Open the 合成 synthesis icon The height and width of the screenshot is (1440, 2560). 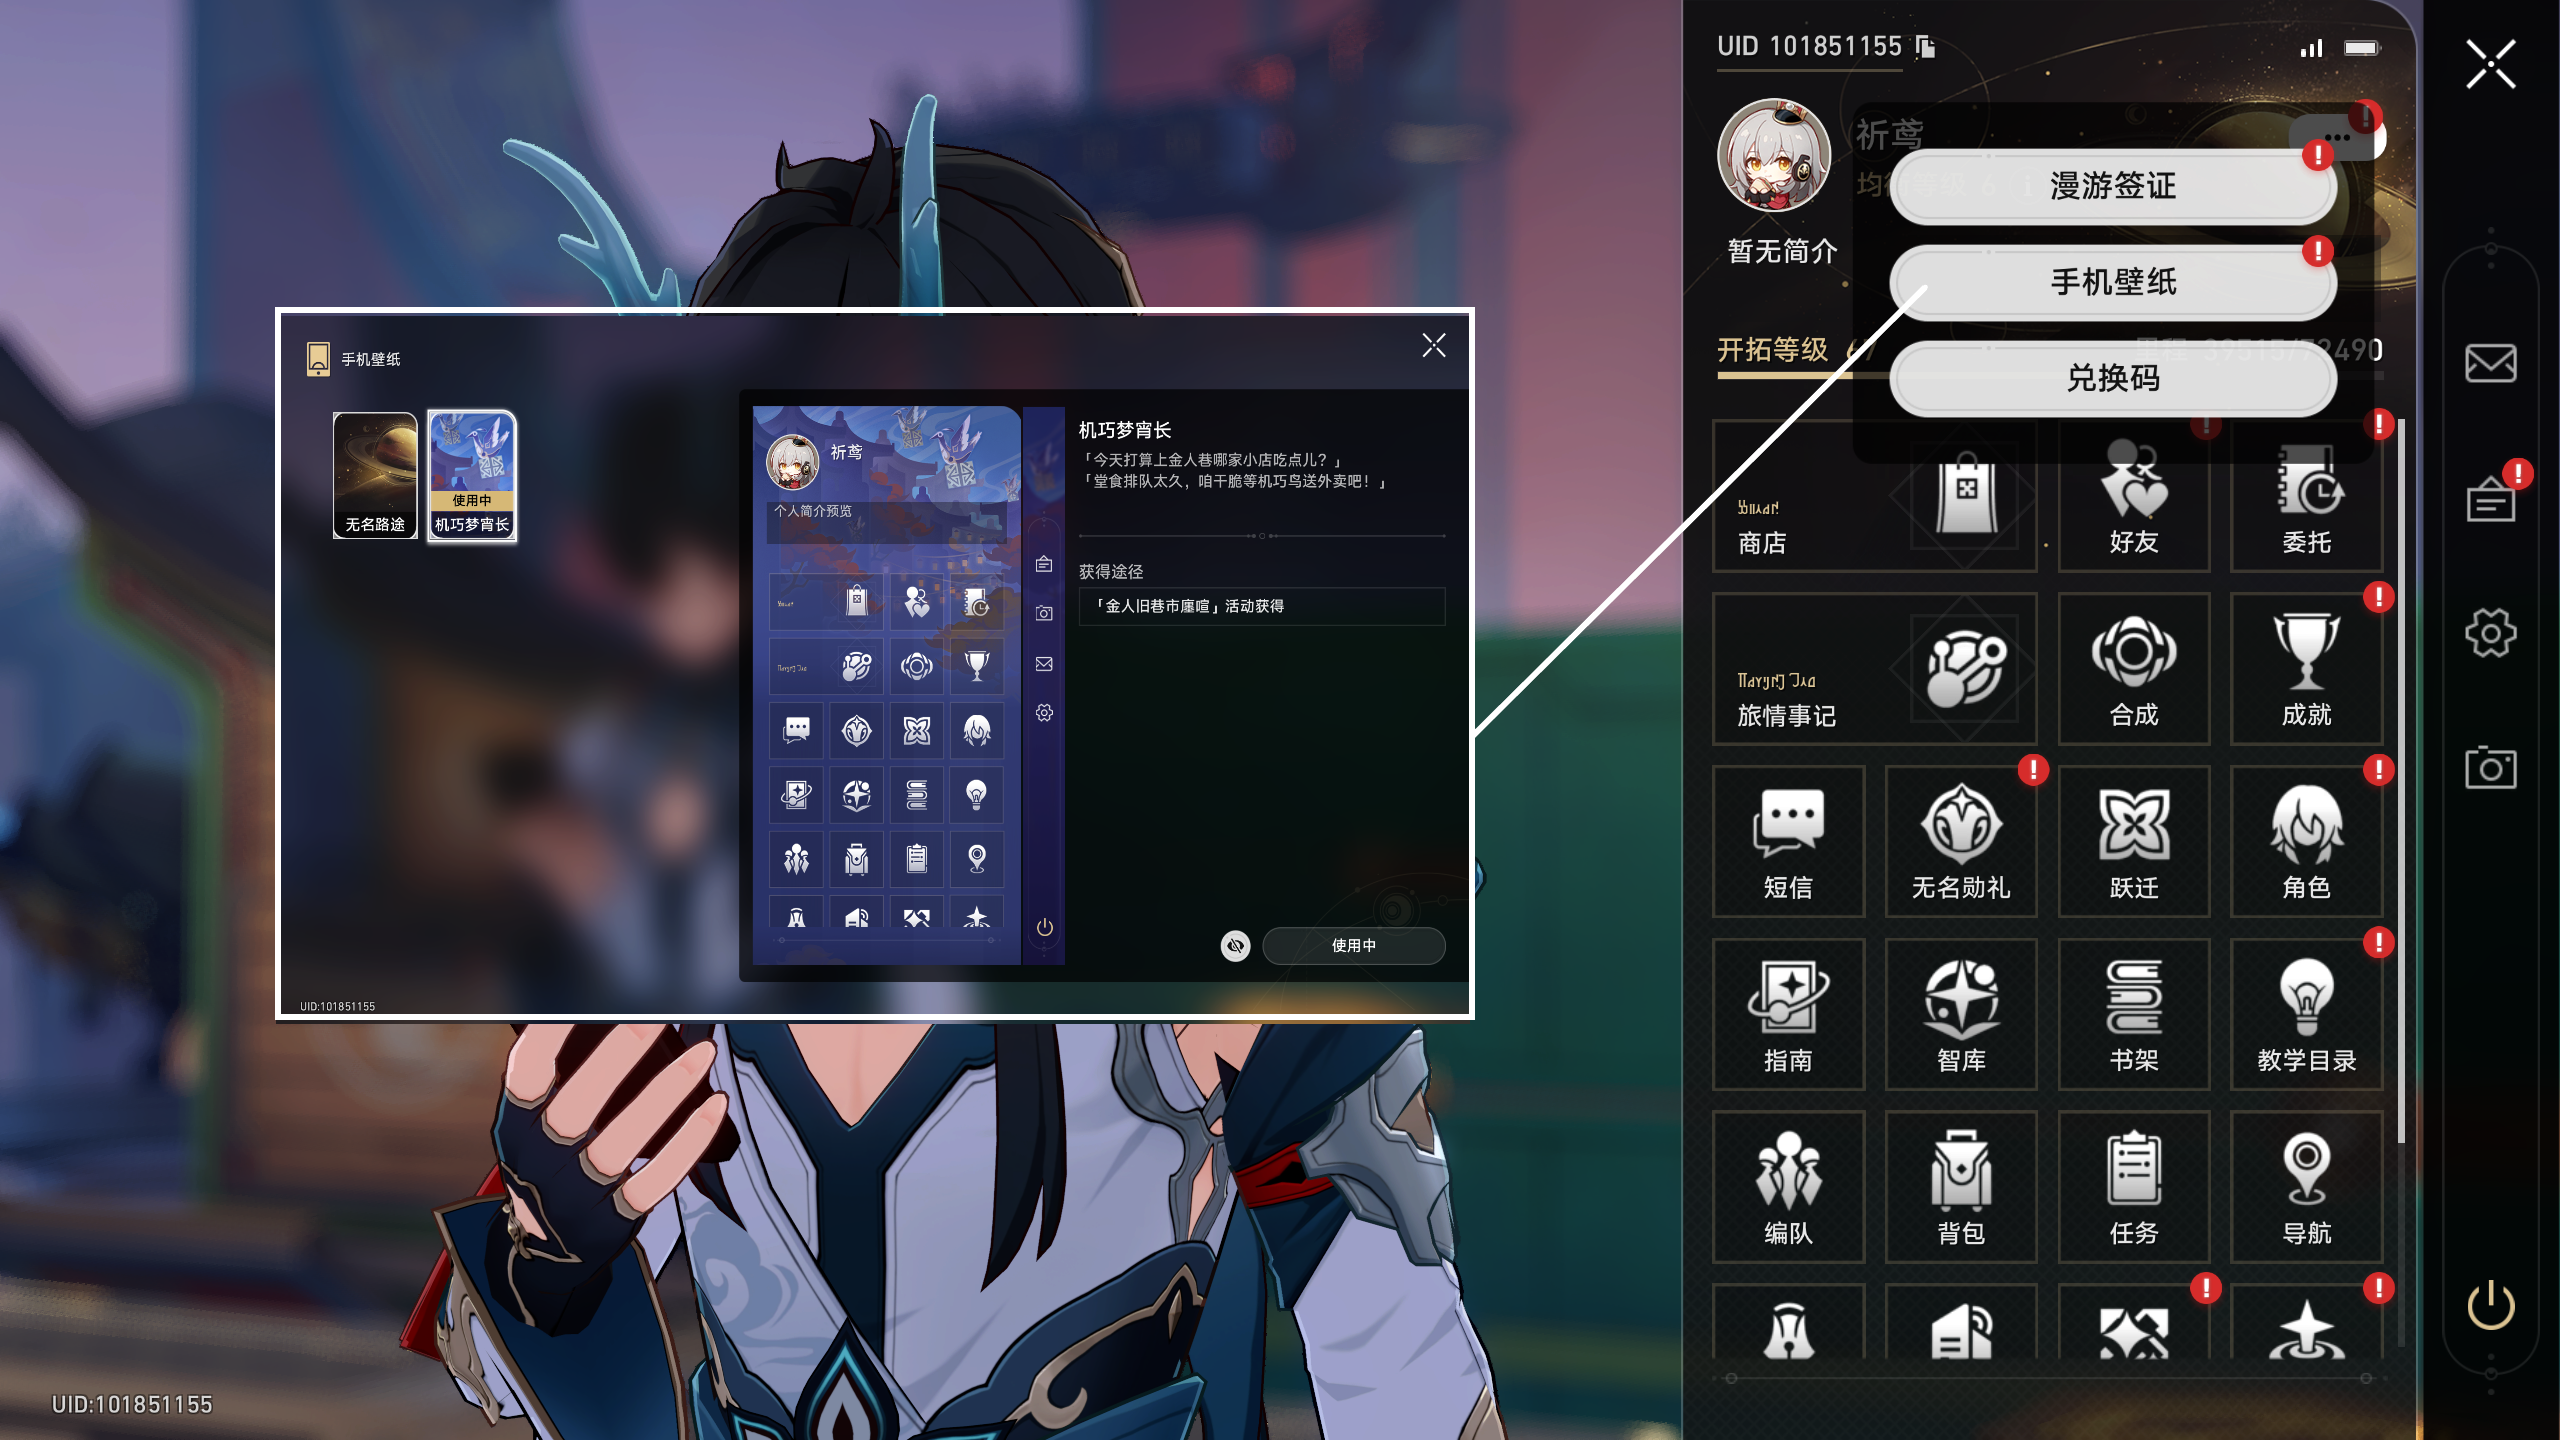(2133, 669)
